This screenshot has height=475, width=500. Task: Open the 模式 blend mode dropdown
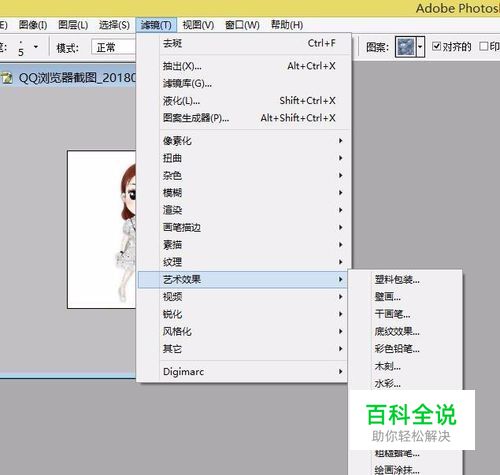point(114,47)
